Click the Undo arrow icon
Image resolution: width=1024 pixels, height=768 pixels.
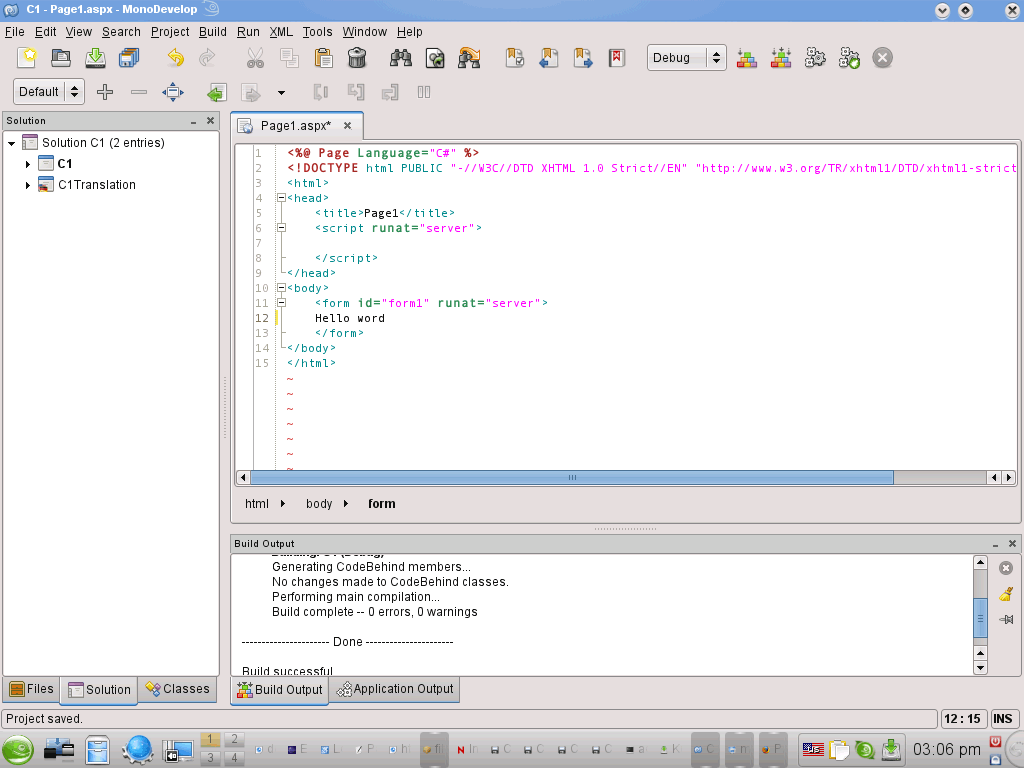176,58
